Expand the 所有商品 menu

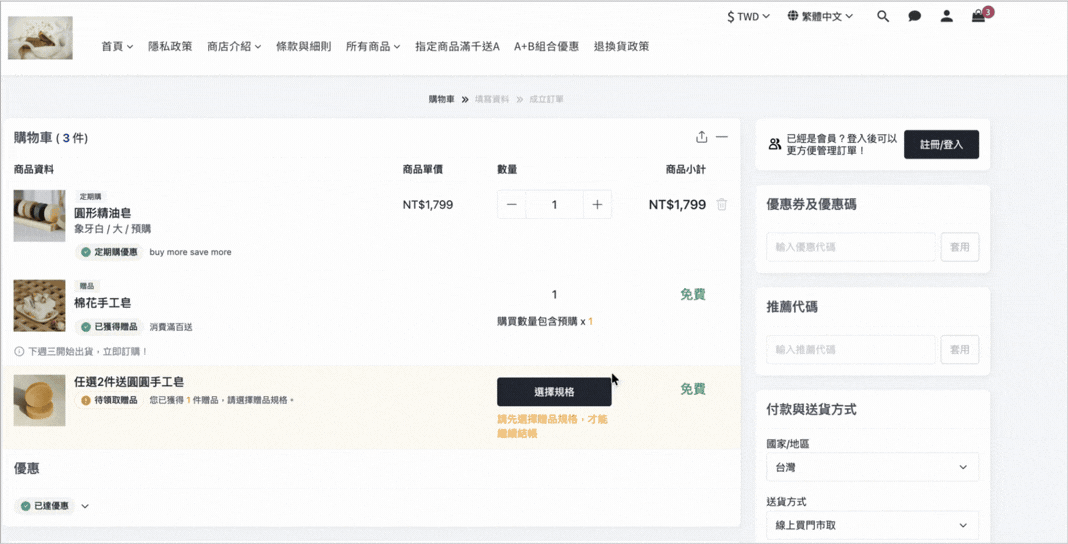point(373,46)
